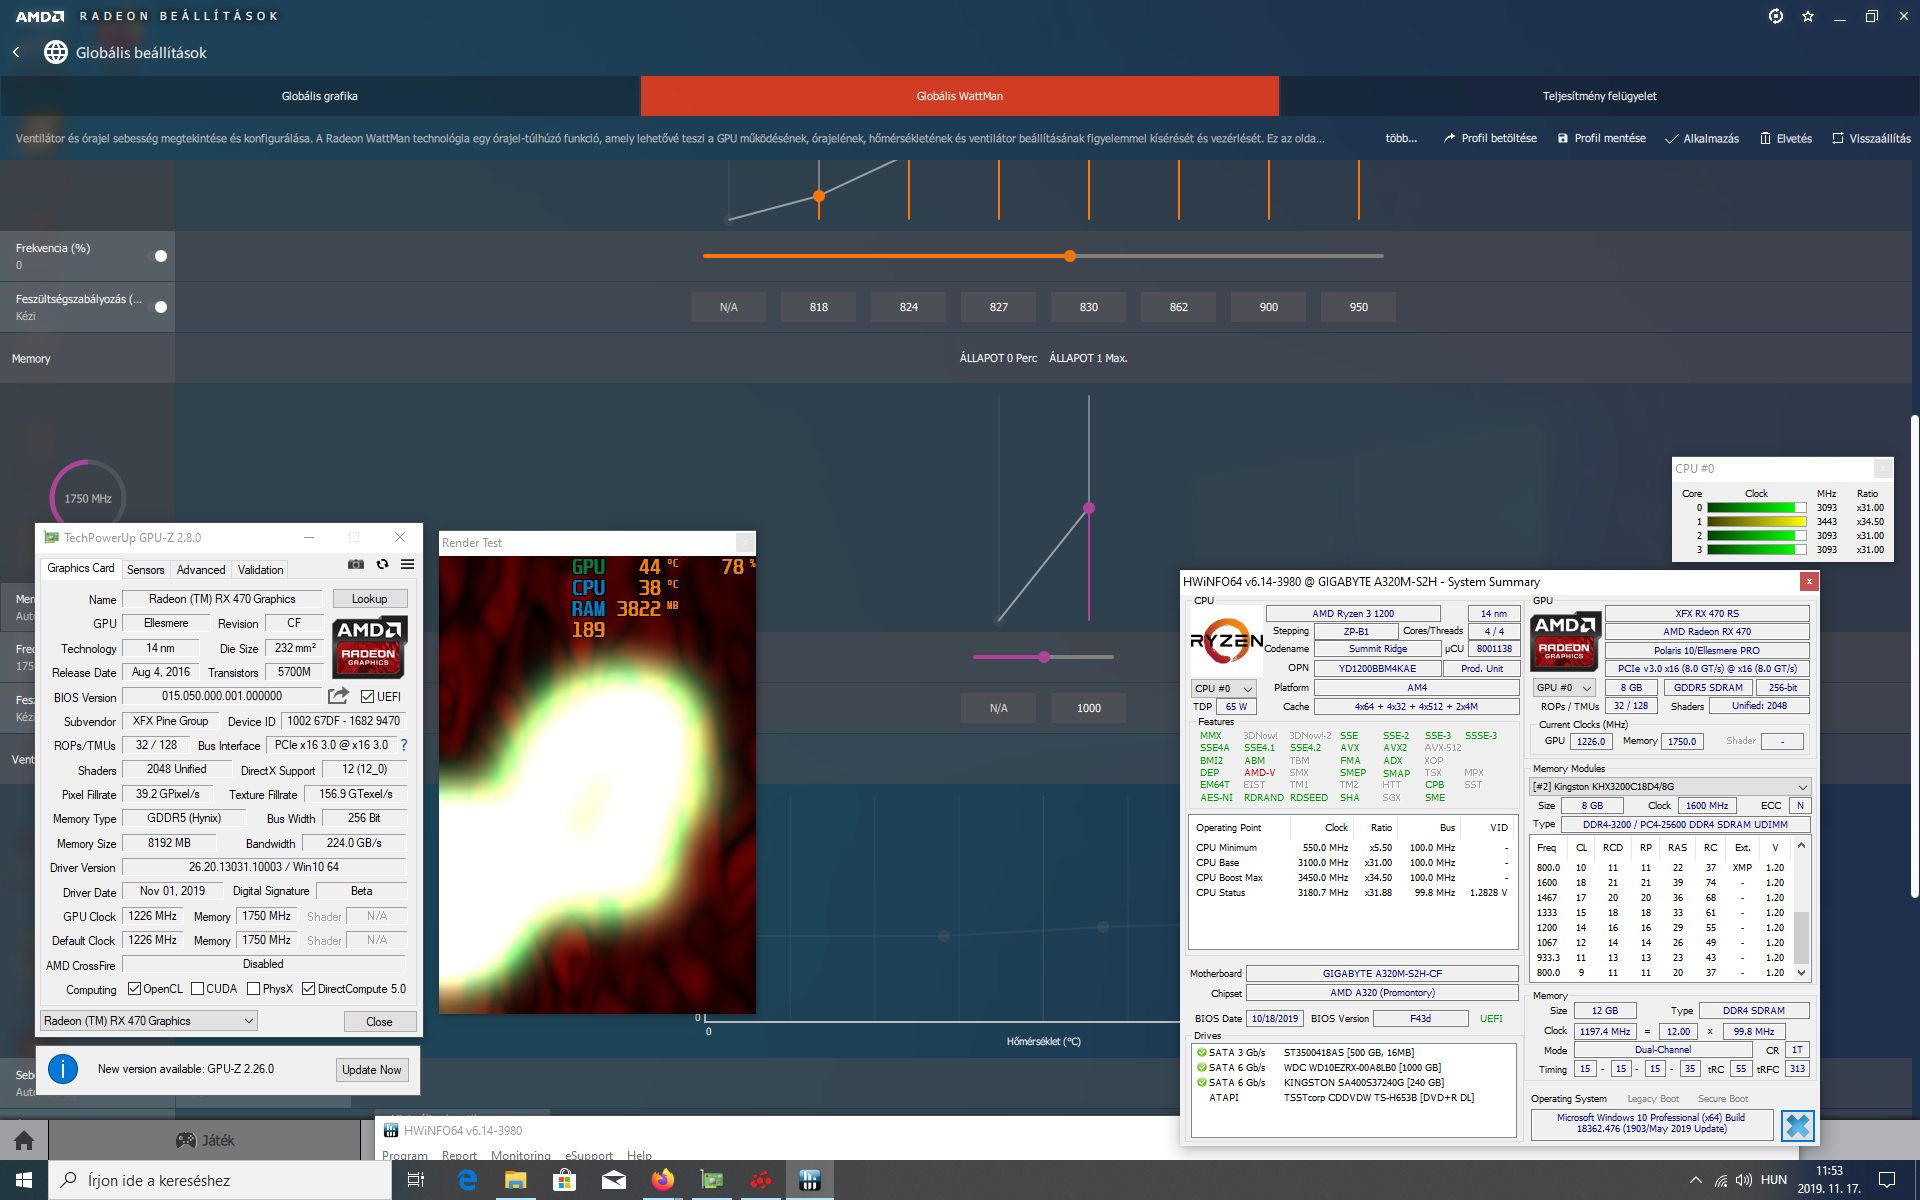Switch to Globális grafika tab
This screenshot has height=1200, width=1920.
tap(320, 96)
